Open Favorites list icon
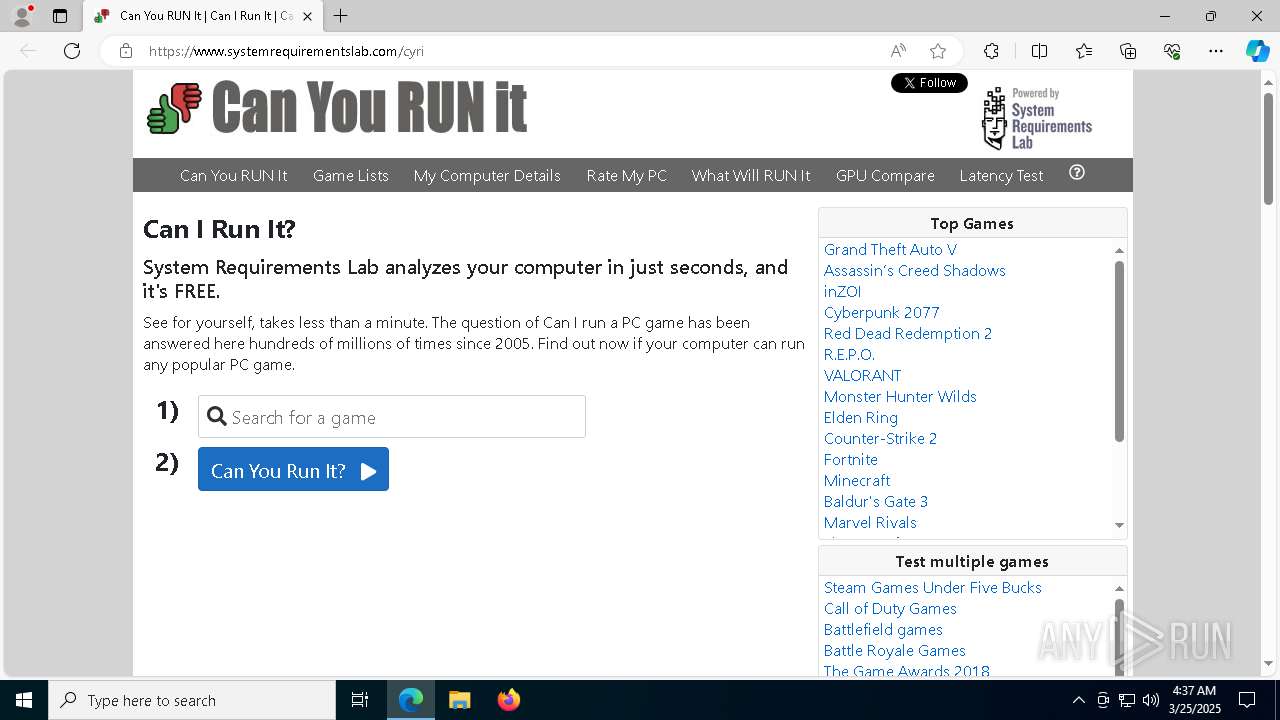Viewport: 1280px width, 720px height. tap(1084, 51)
